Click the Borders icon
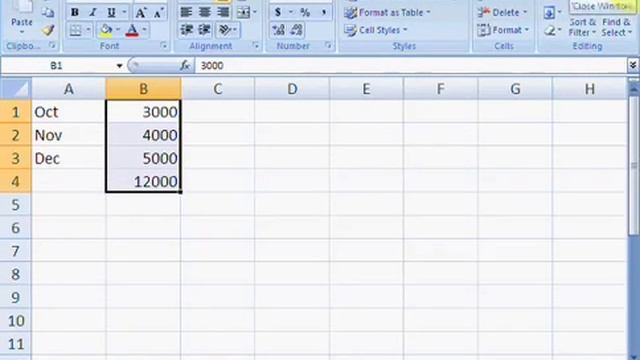The image size is (640, 360). (76, 30)
